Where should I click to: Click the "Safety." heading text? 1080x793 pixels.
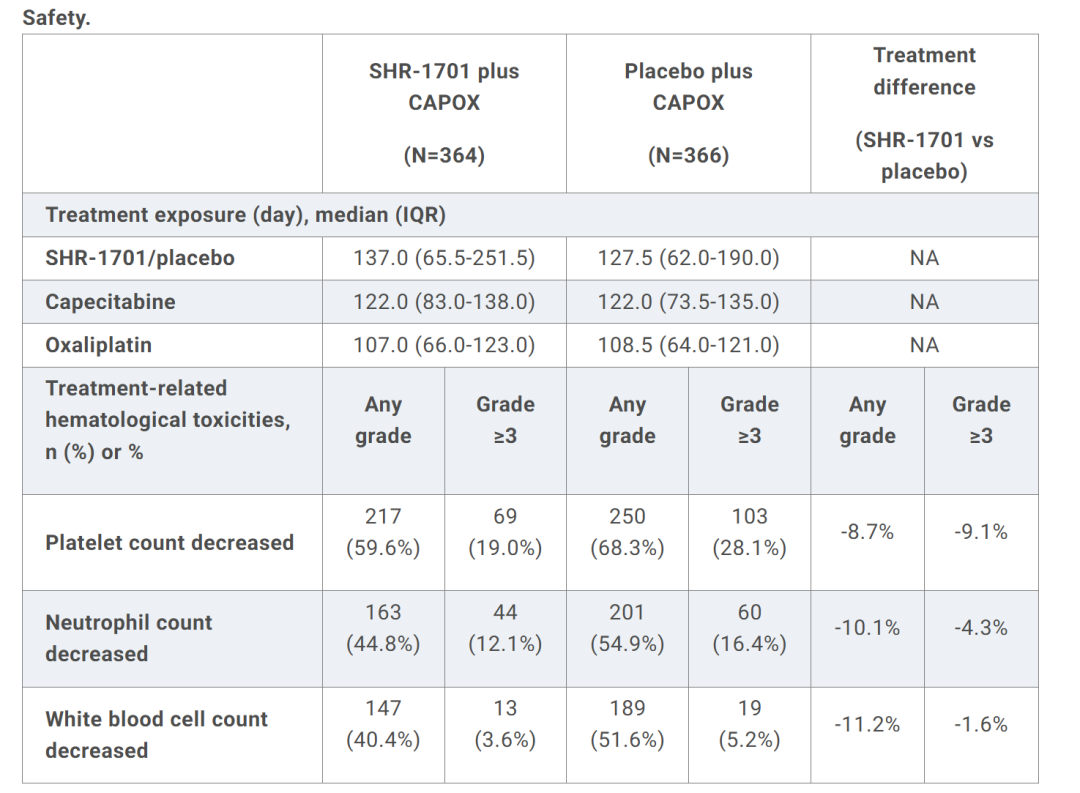point(56,17)
